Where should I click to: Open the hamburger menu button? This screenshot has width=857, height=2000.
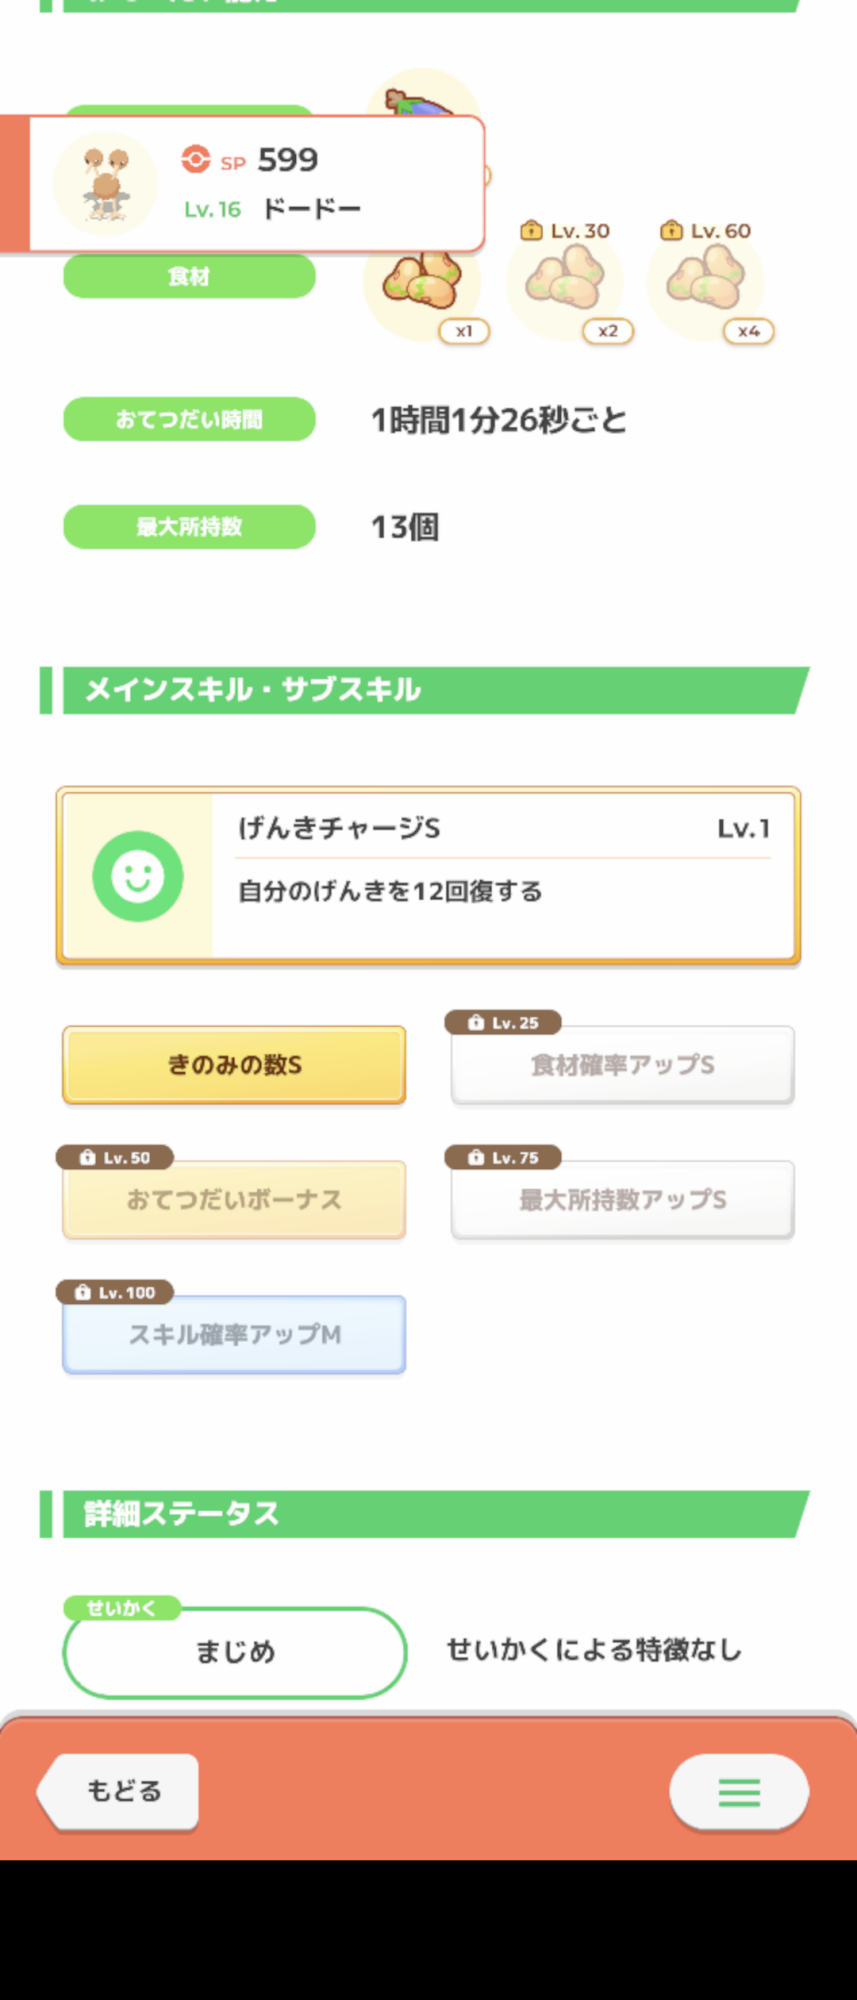click(739, 1792)
